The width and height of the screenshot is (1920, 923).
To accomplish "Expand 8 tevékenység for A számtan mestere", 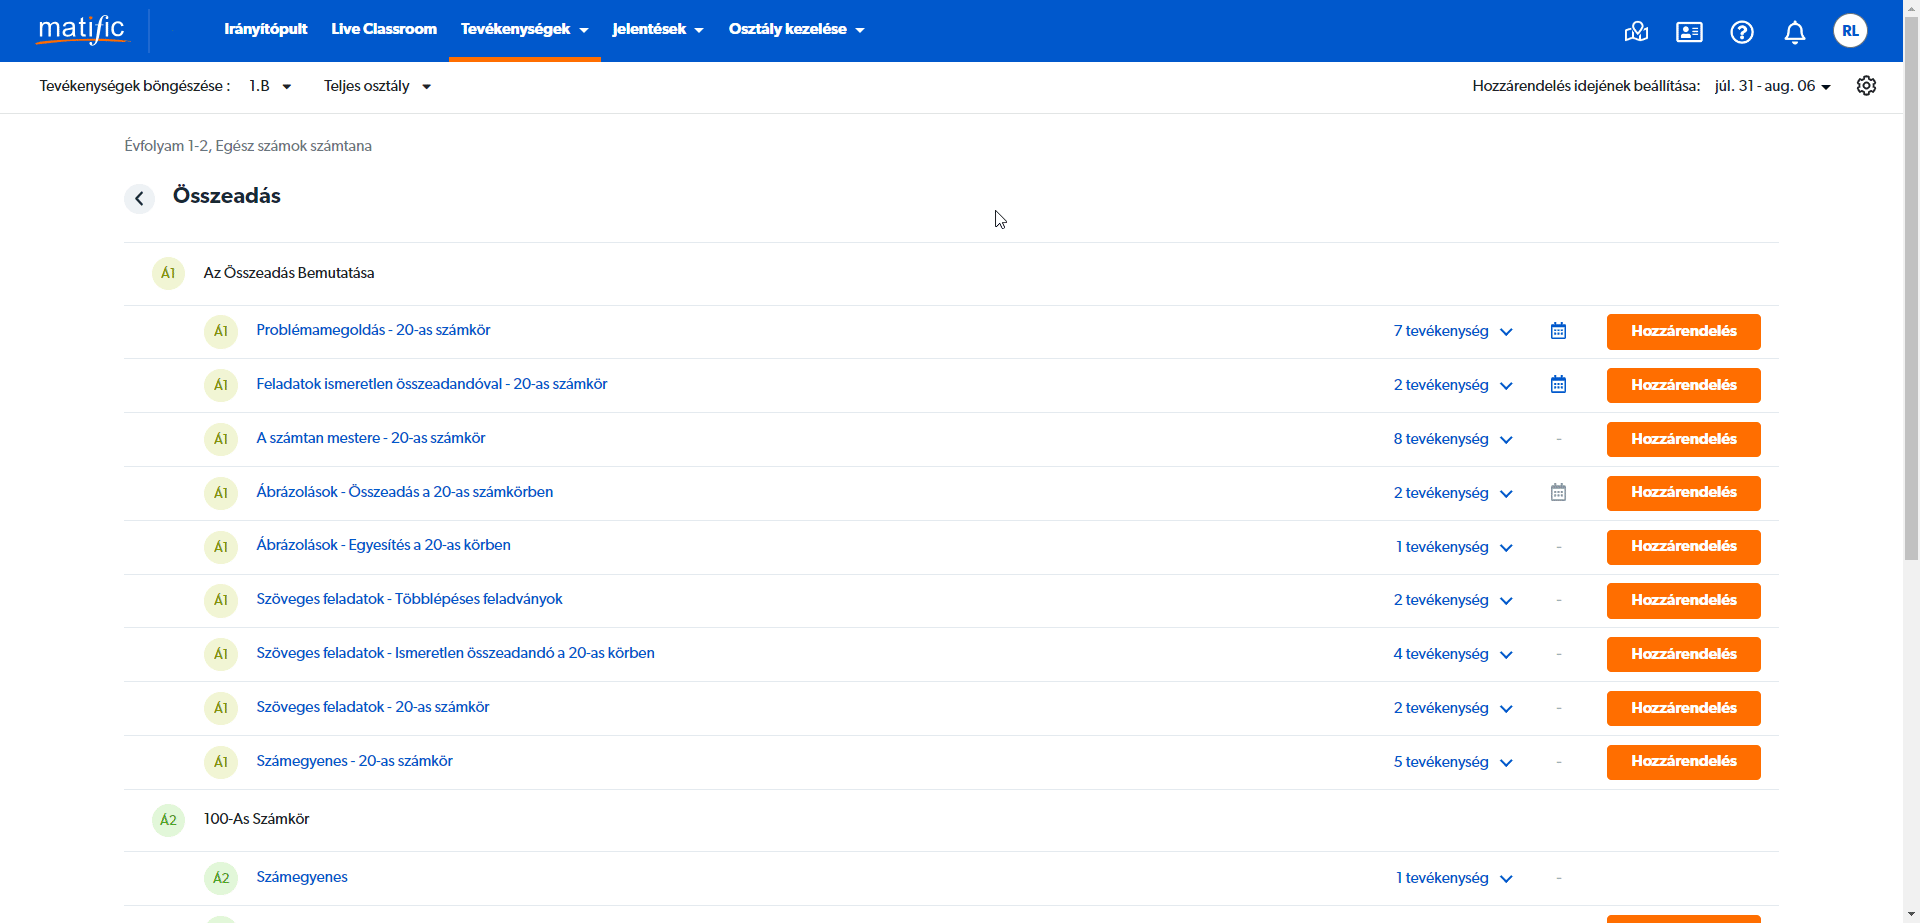I will click(1453, 439).
